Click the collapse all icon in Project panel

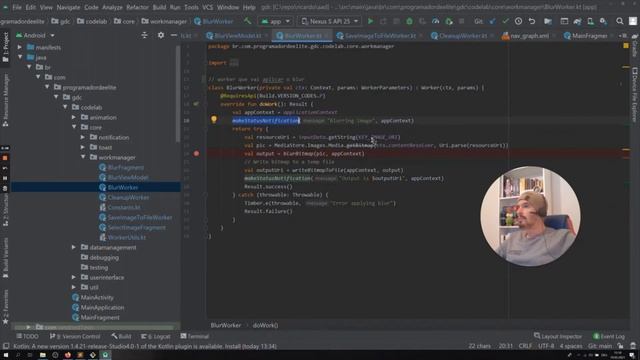point(144,36)
